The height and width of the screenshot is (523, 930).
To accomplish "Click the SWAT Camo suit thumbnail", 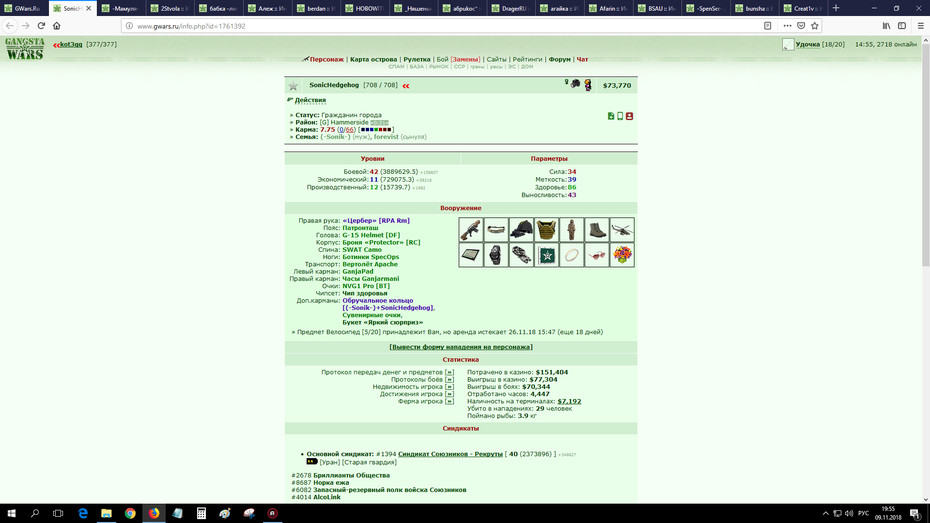I will pos(572,230).
